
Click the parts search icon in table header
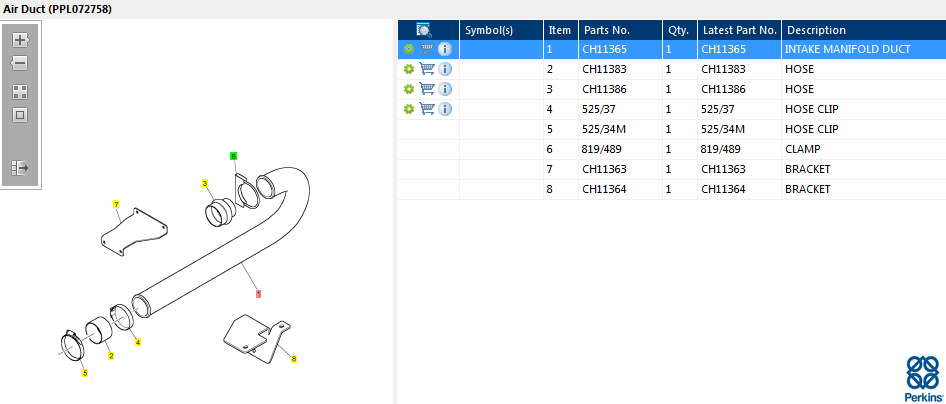pyautogui.click(x=424, y=30)
